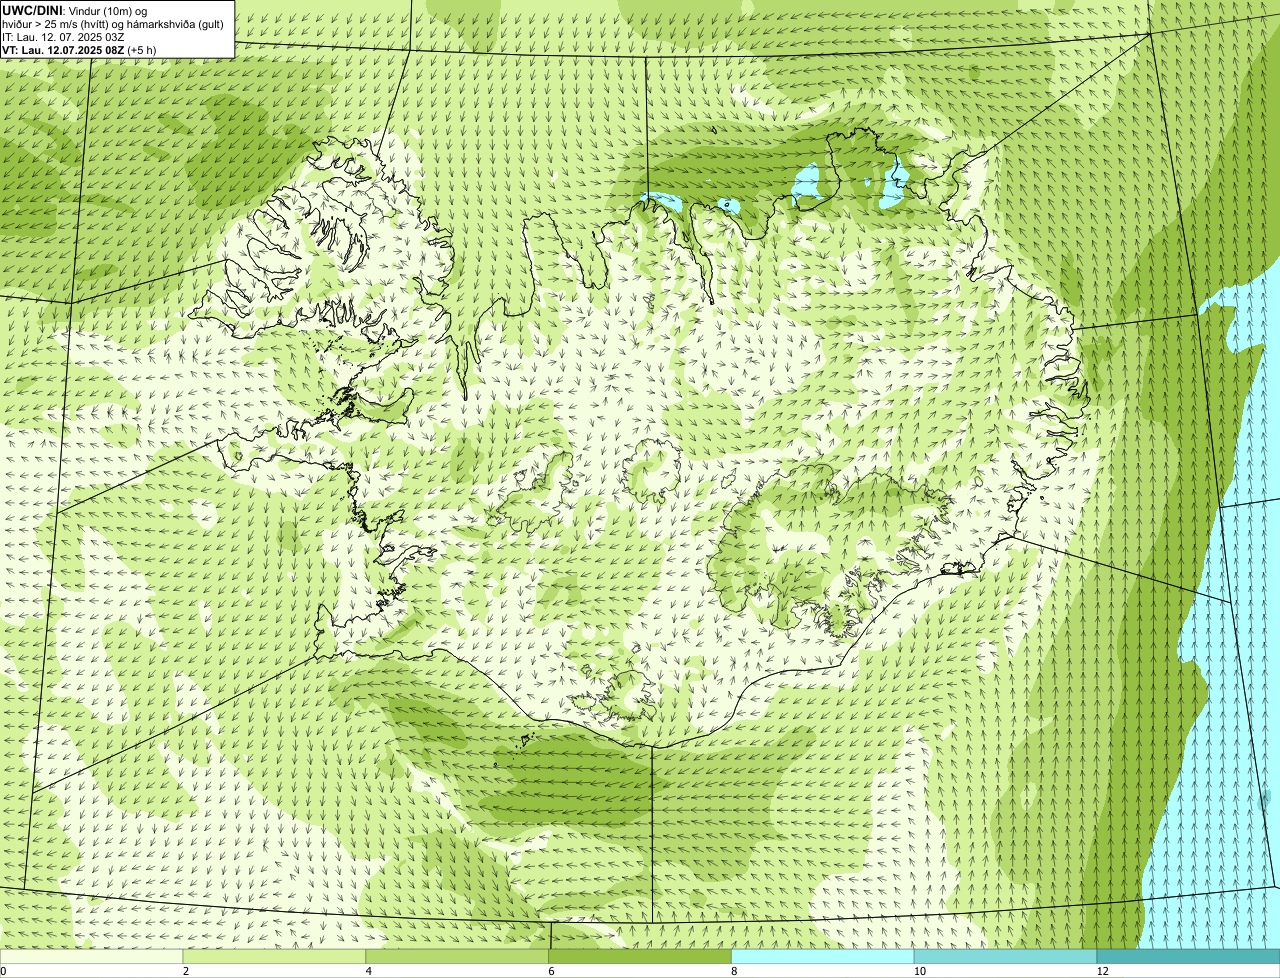Click the '8' label on the color scale
This screenshot has width=1280, height=978.
tap(734, 971)
